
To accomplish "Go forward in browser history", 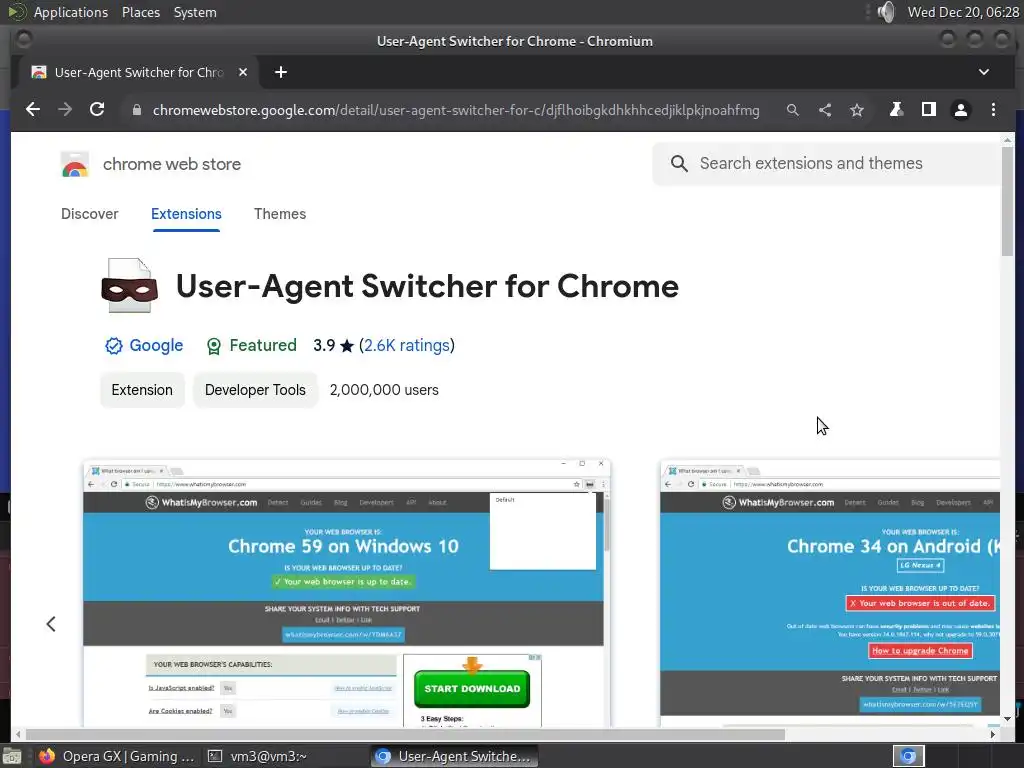I will point(65,110).
